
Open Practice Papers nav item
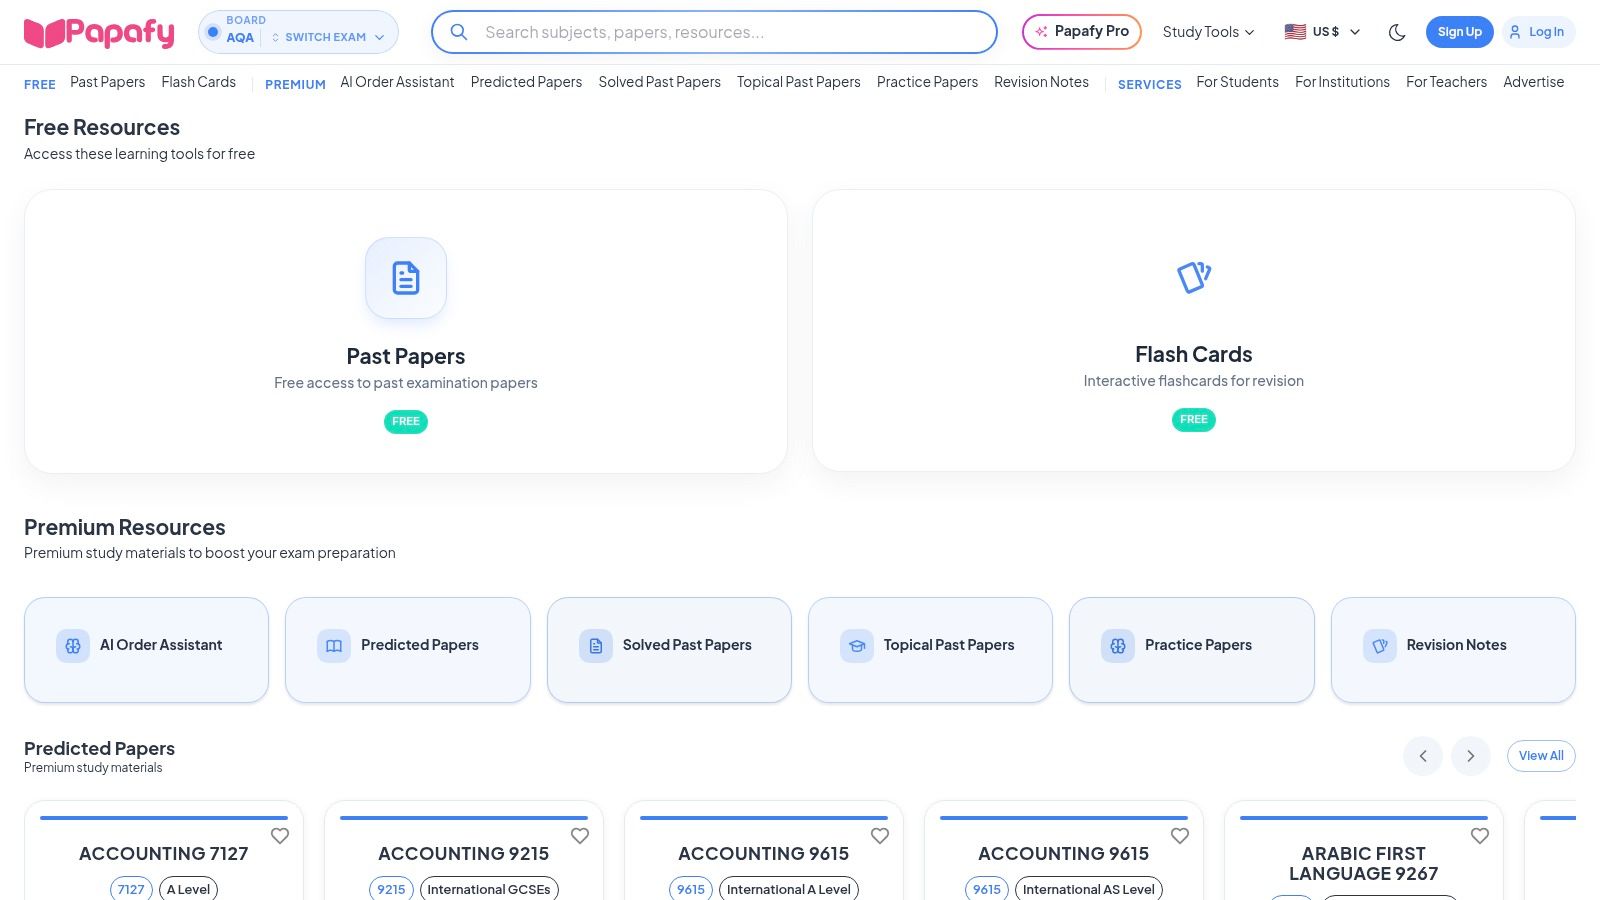(927, 82)
